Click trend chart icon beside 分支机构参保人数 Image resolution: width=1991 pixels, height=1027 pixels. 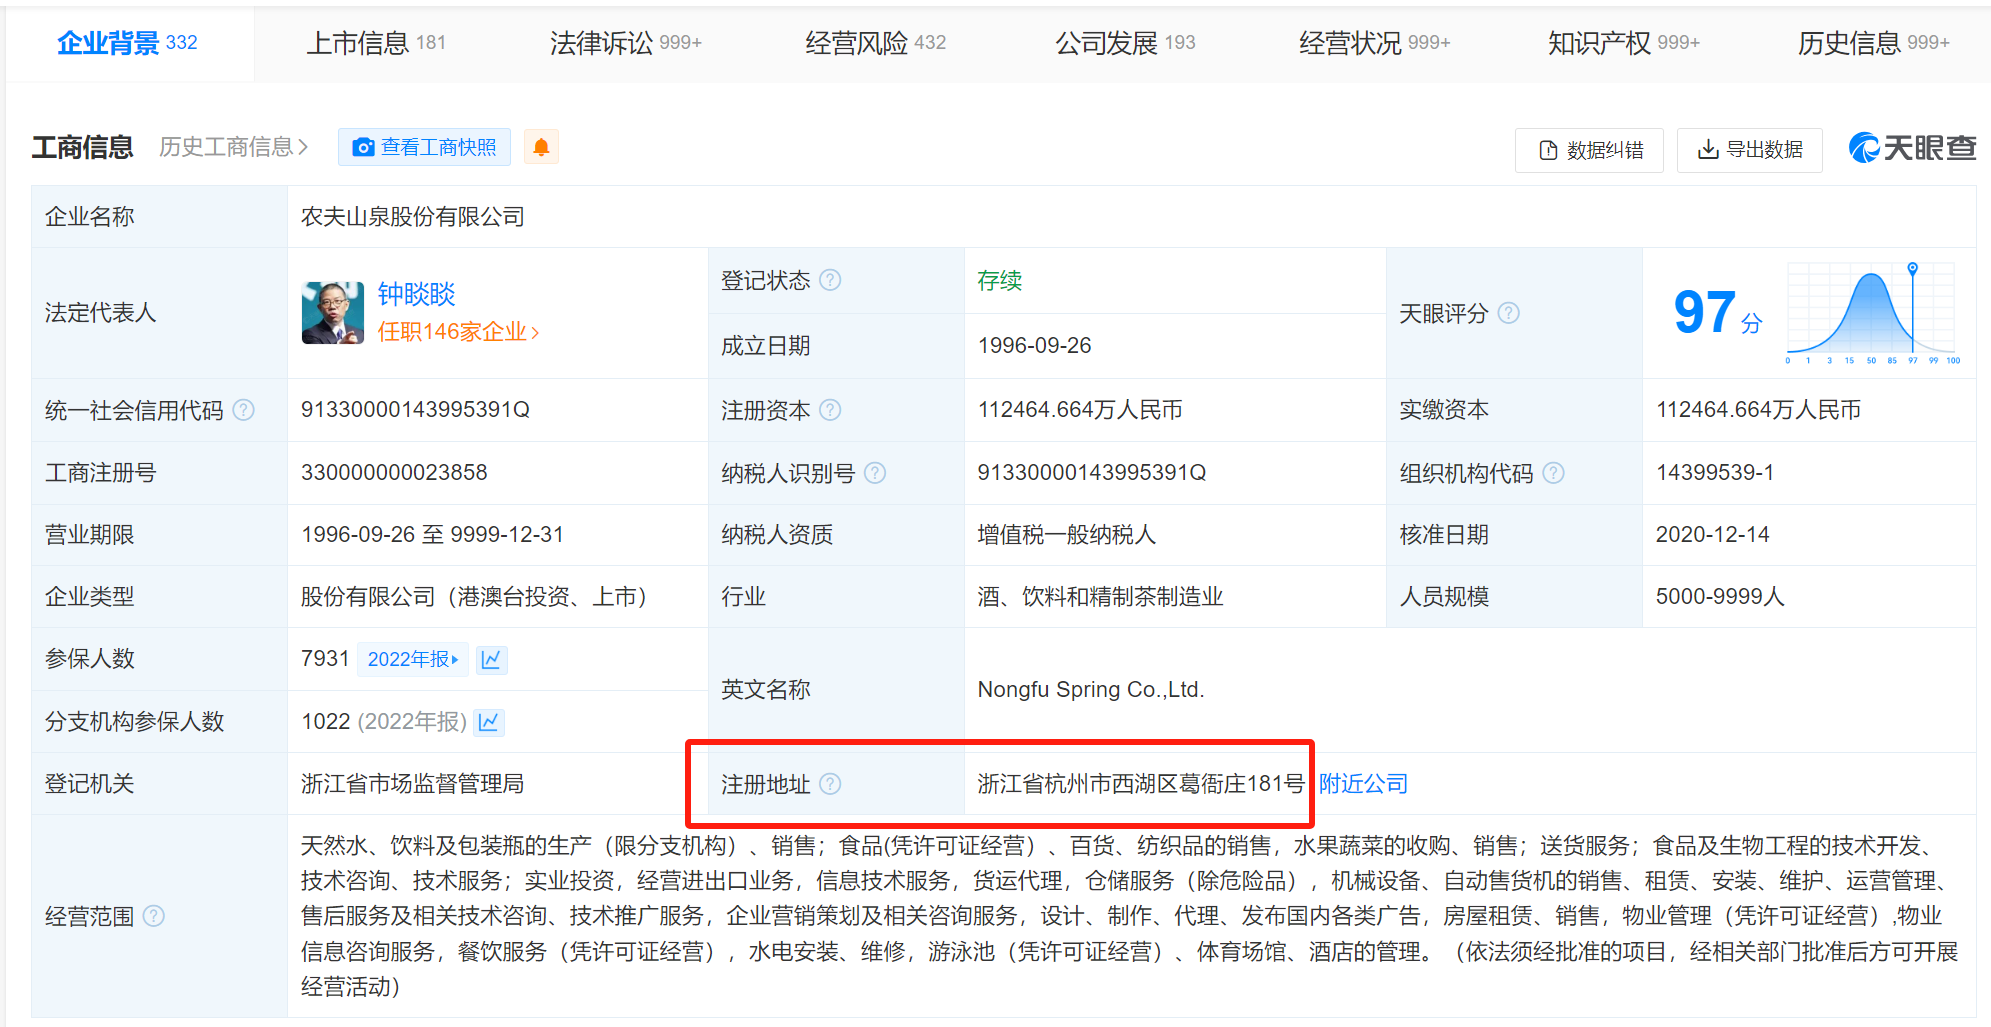click(x=489, y=722)
